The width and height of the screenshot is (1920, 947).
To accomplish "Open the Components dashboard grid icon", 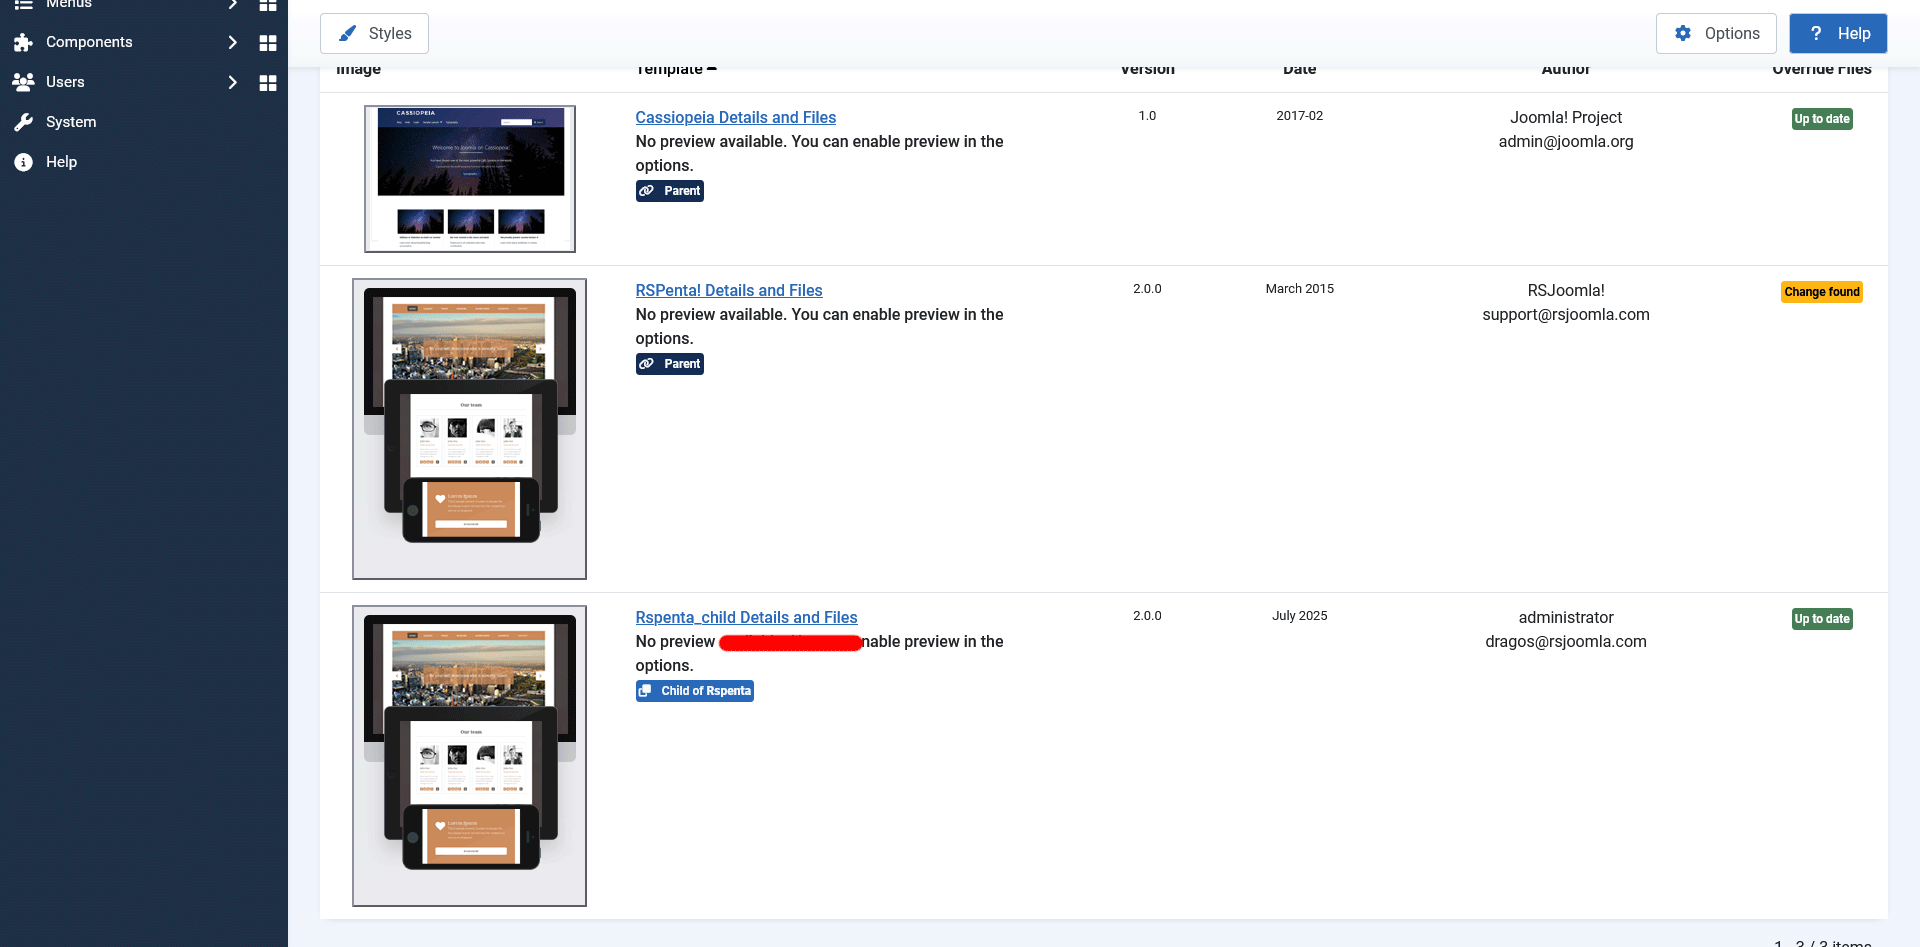I will click(267, 43).
